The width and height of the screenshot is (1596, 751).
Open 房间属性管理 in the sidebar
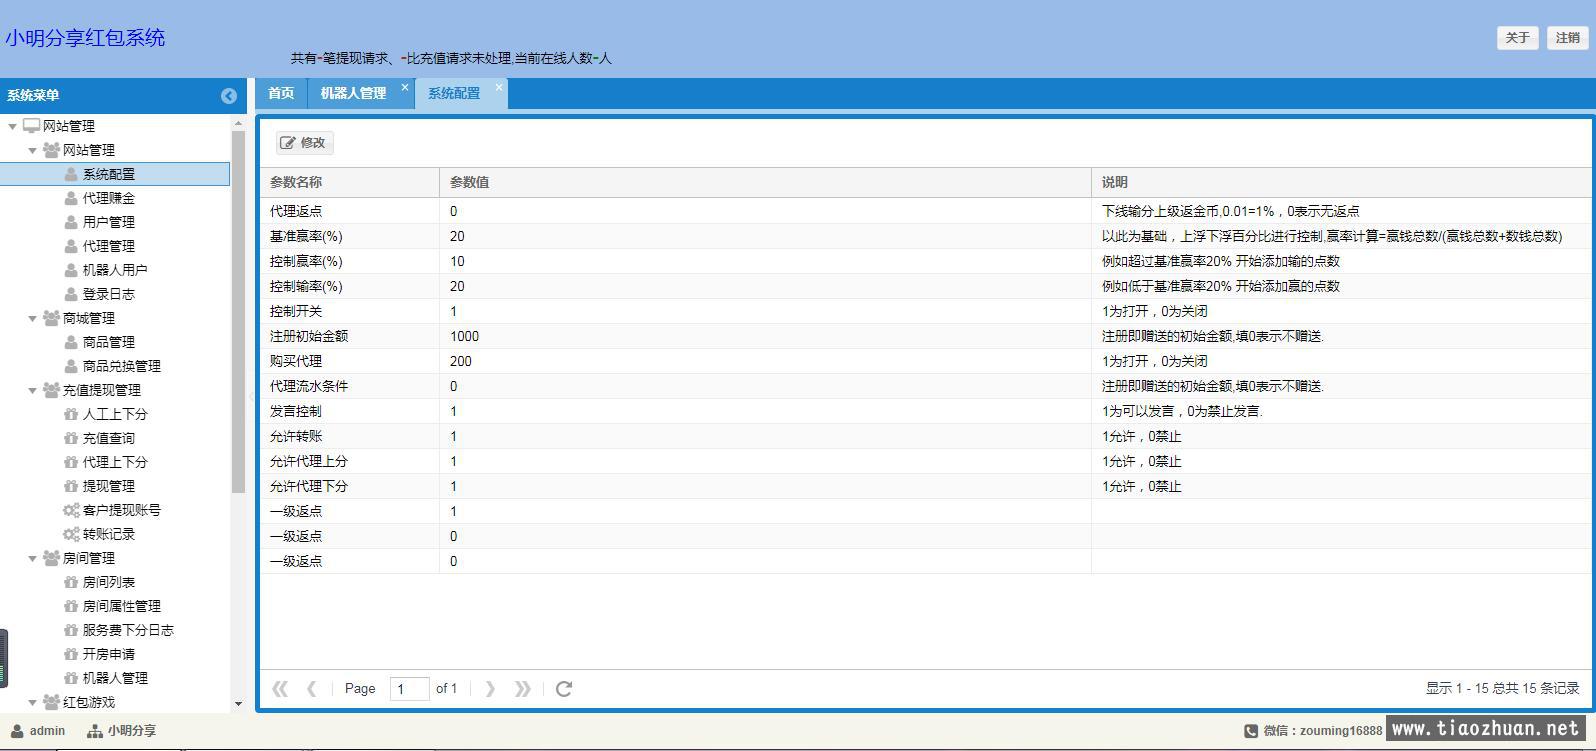pos(122,606)
